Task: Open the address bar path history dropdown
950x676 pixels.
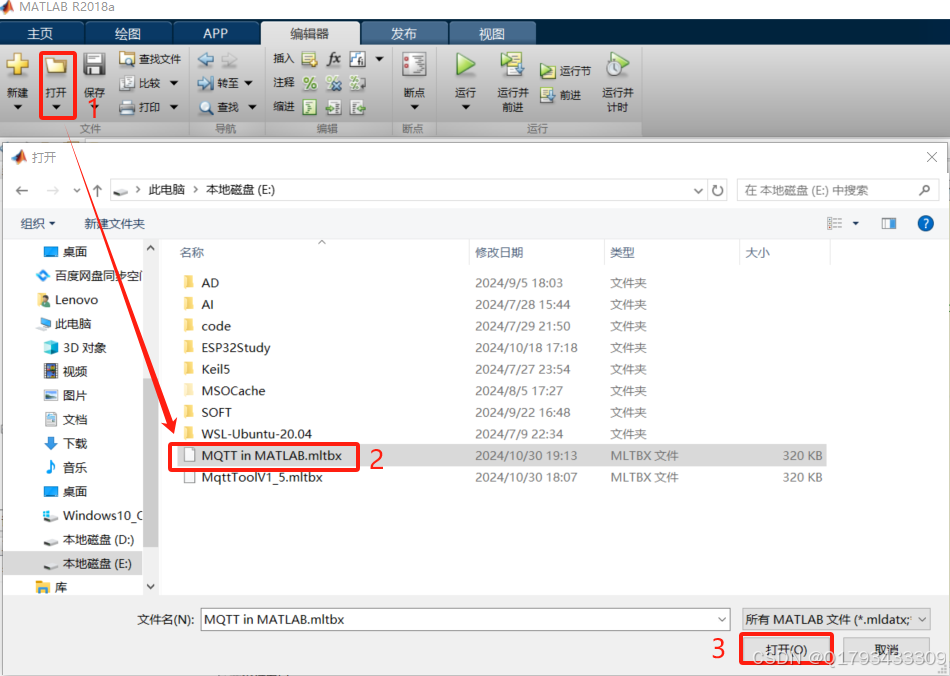Action: (698, 190)
